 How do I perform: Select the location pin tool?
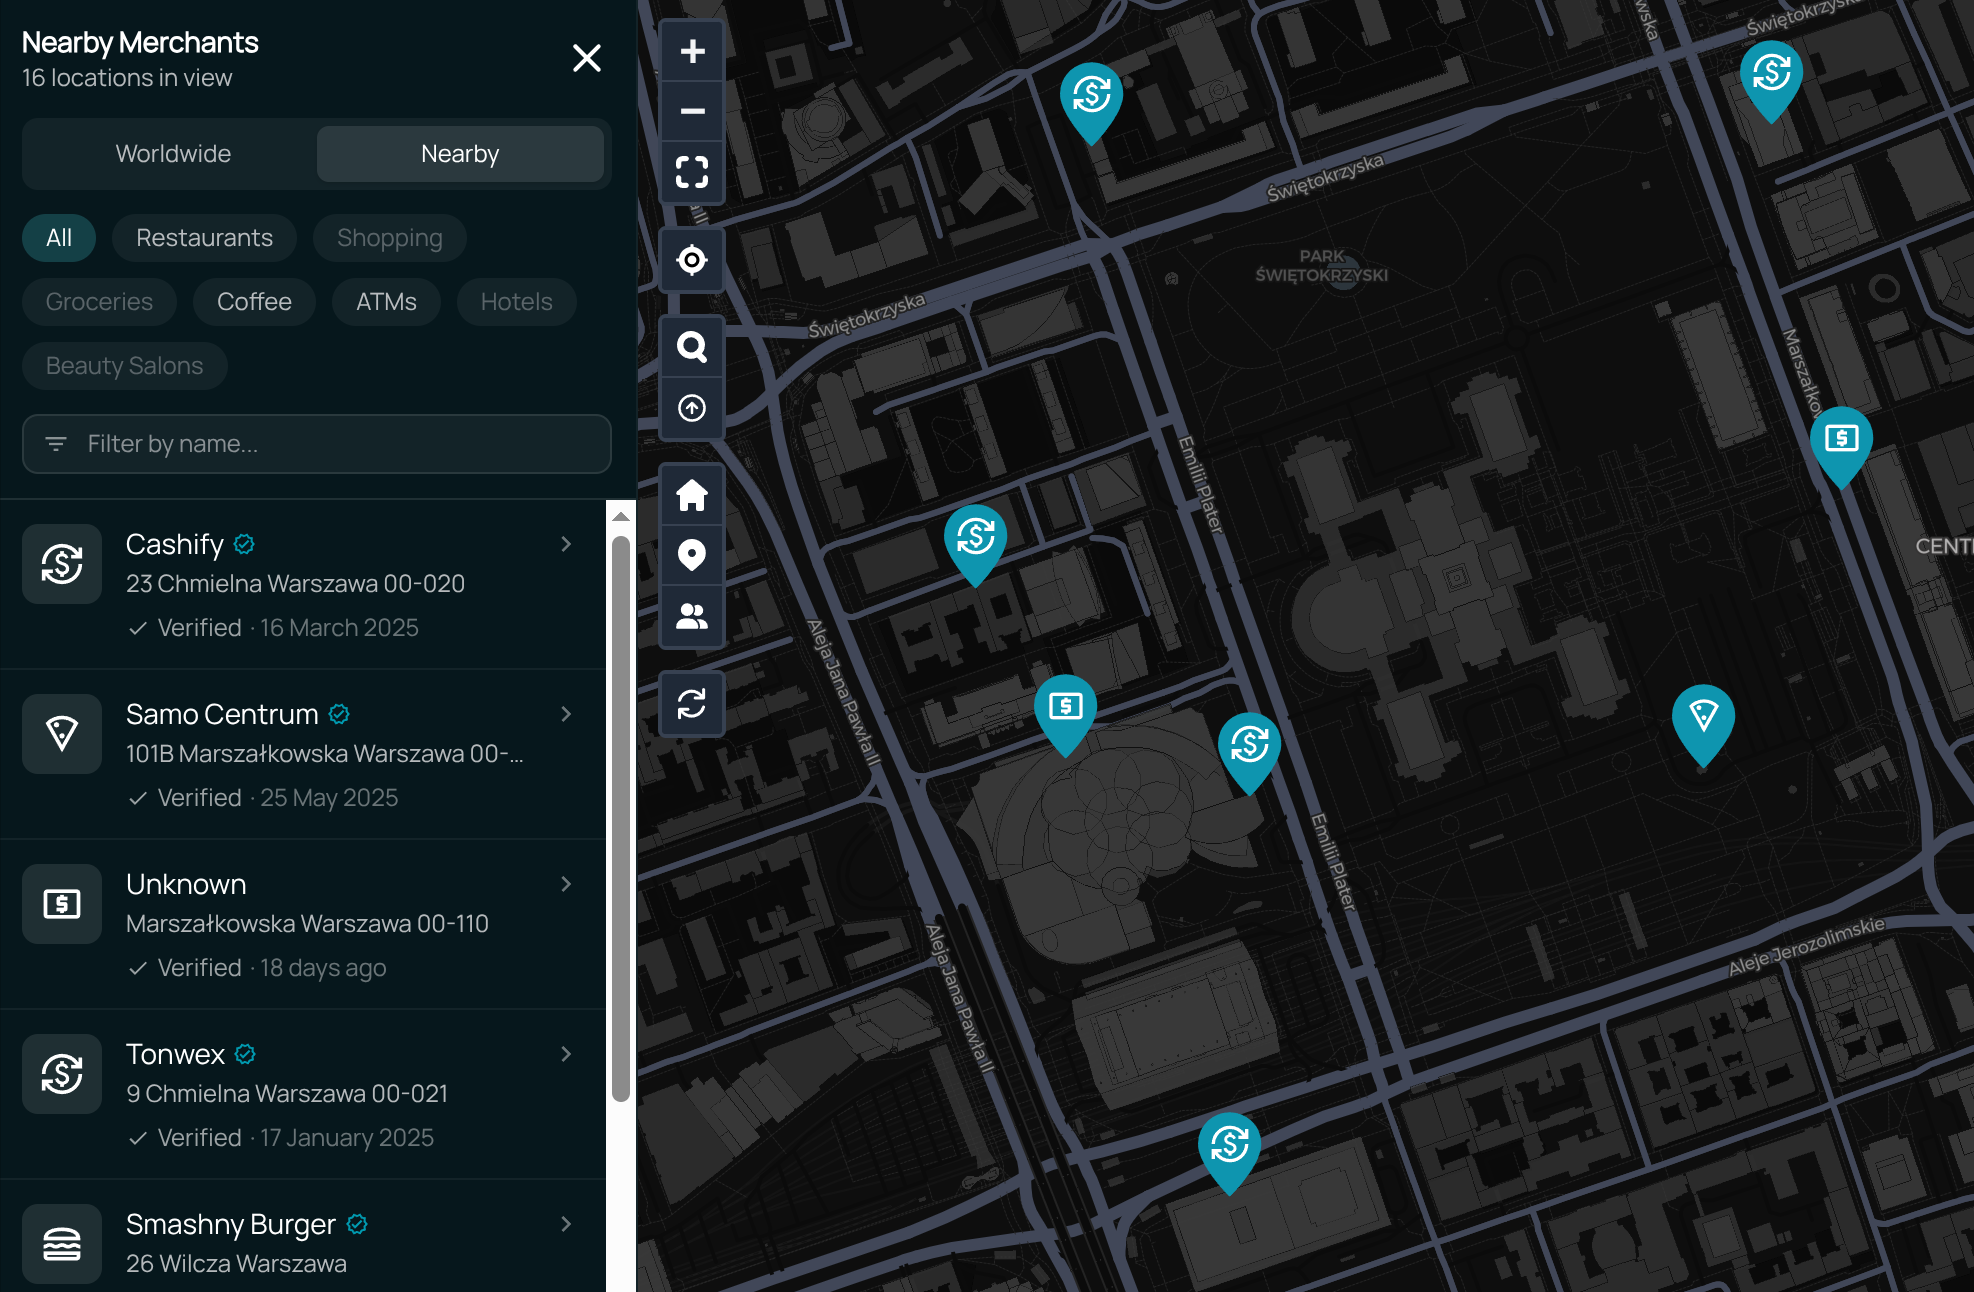coord(691,556)
